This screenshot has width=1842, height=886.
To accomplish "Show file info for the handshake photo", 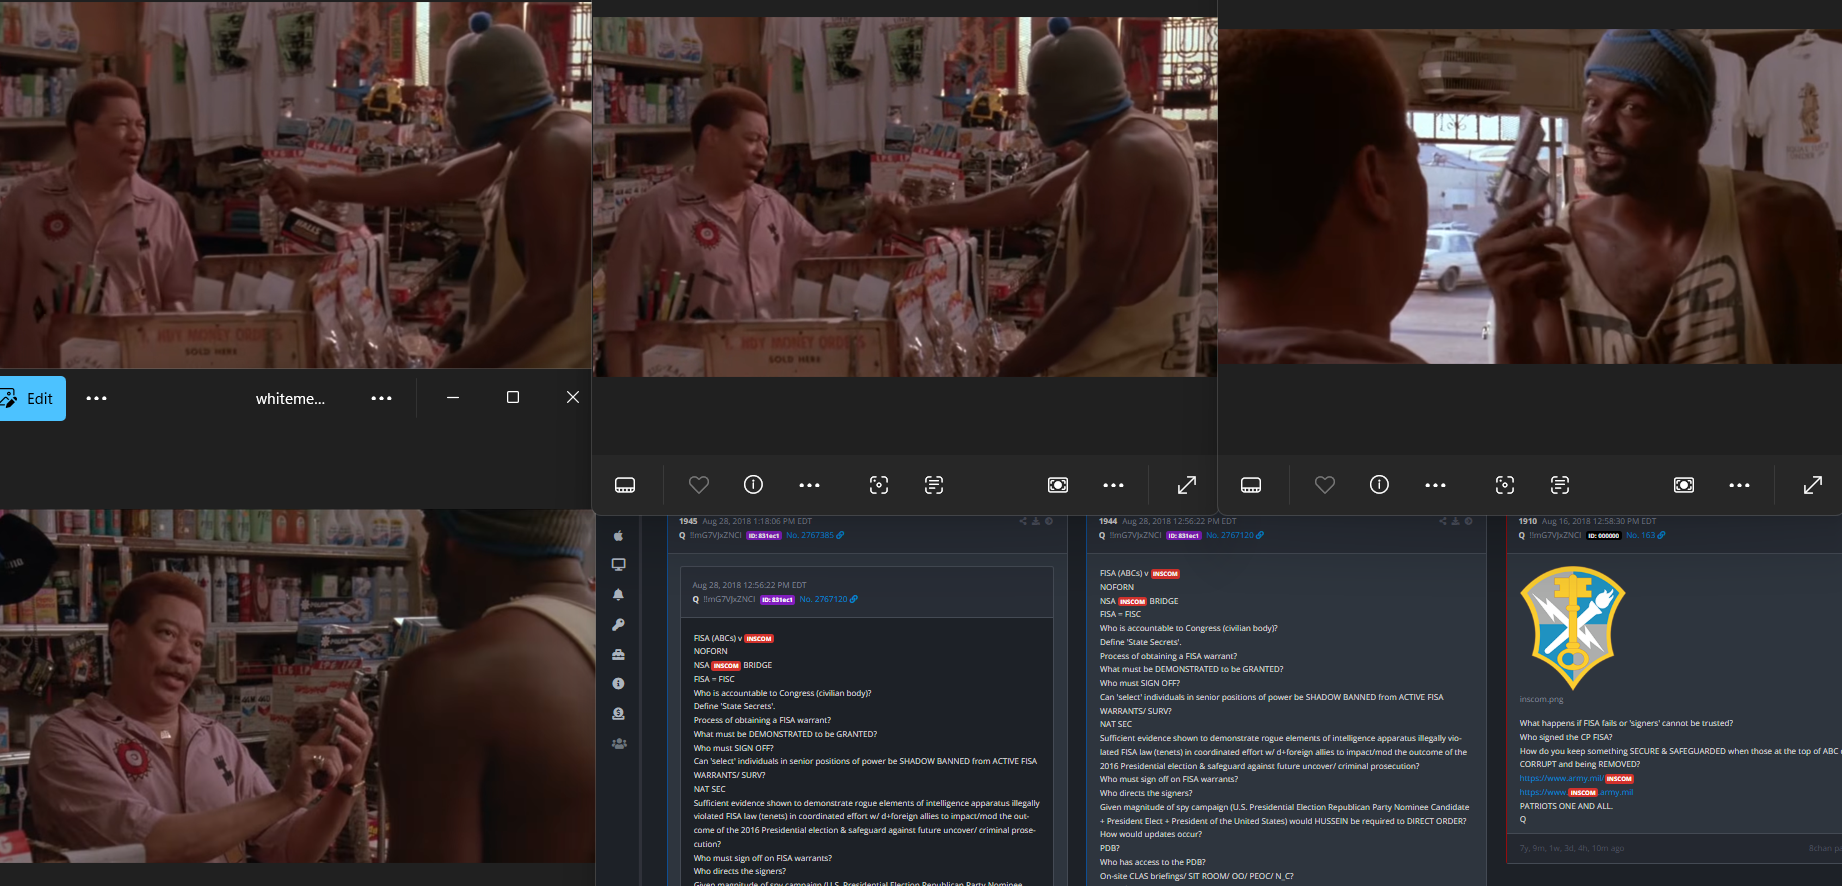I will point(753,485).
